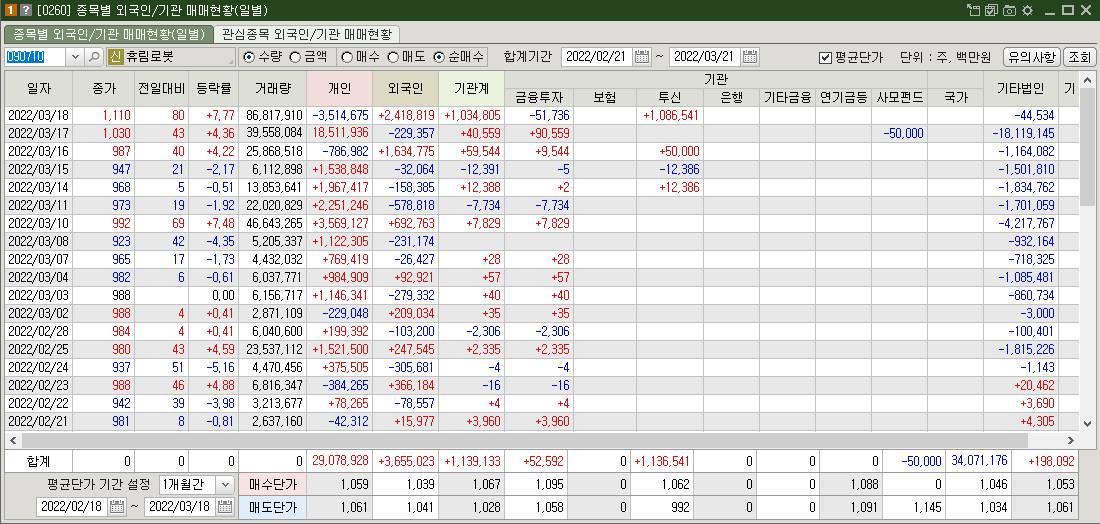Select the 2022/03/18 date row cell
1100x524 pixels.
coord(39,115)
